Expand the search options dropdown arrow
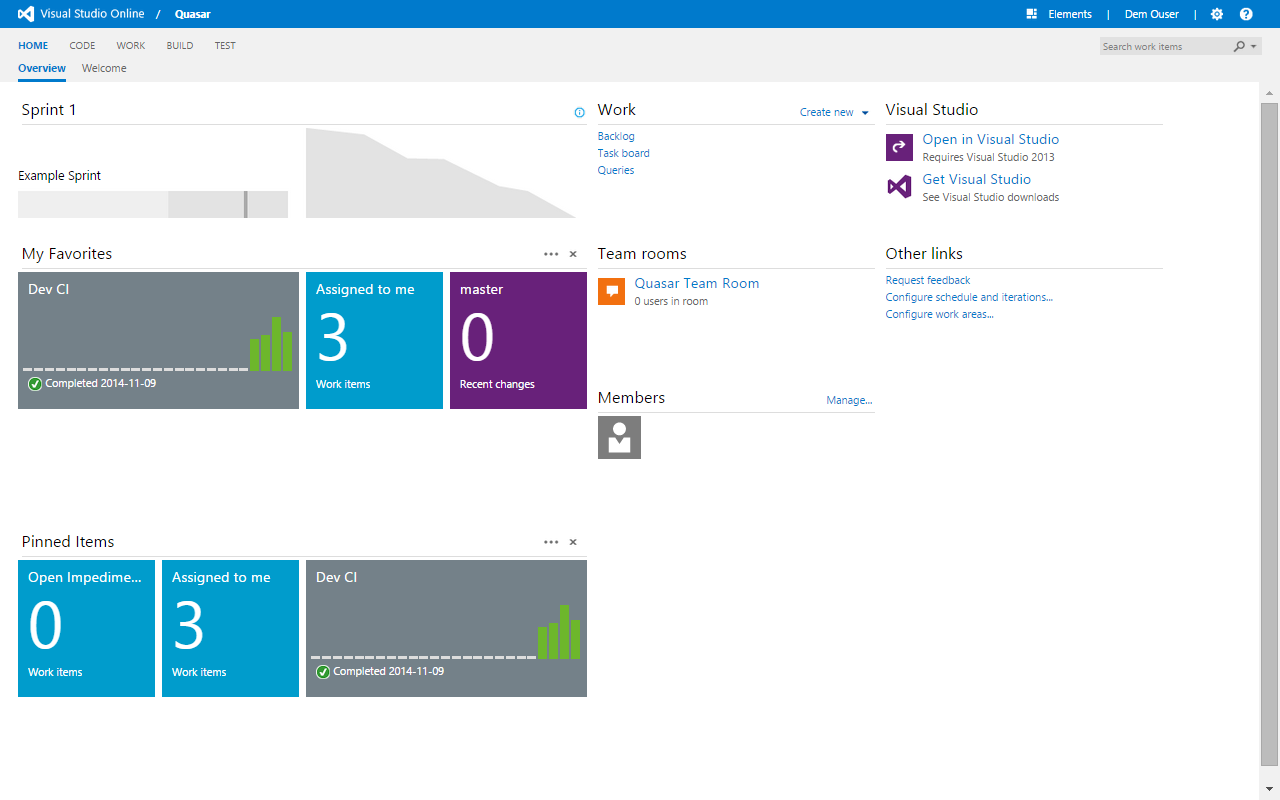The height and width of the screenshot is (800, 1280). (1254, 46)
